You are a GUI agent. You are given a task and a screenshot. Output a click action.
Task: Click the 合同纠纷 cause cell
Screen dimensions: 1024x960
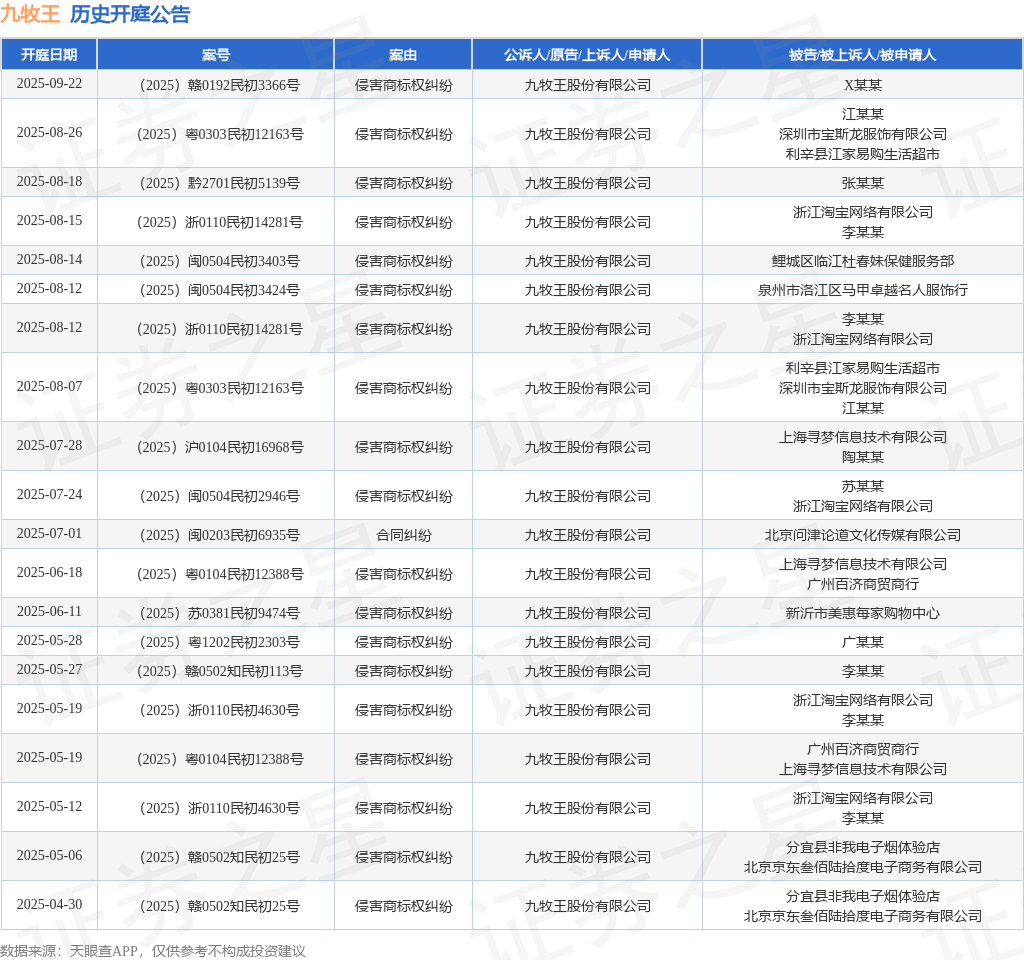tap(404, 536)
